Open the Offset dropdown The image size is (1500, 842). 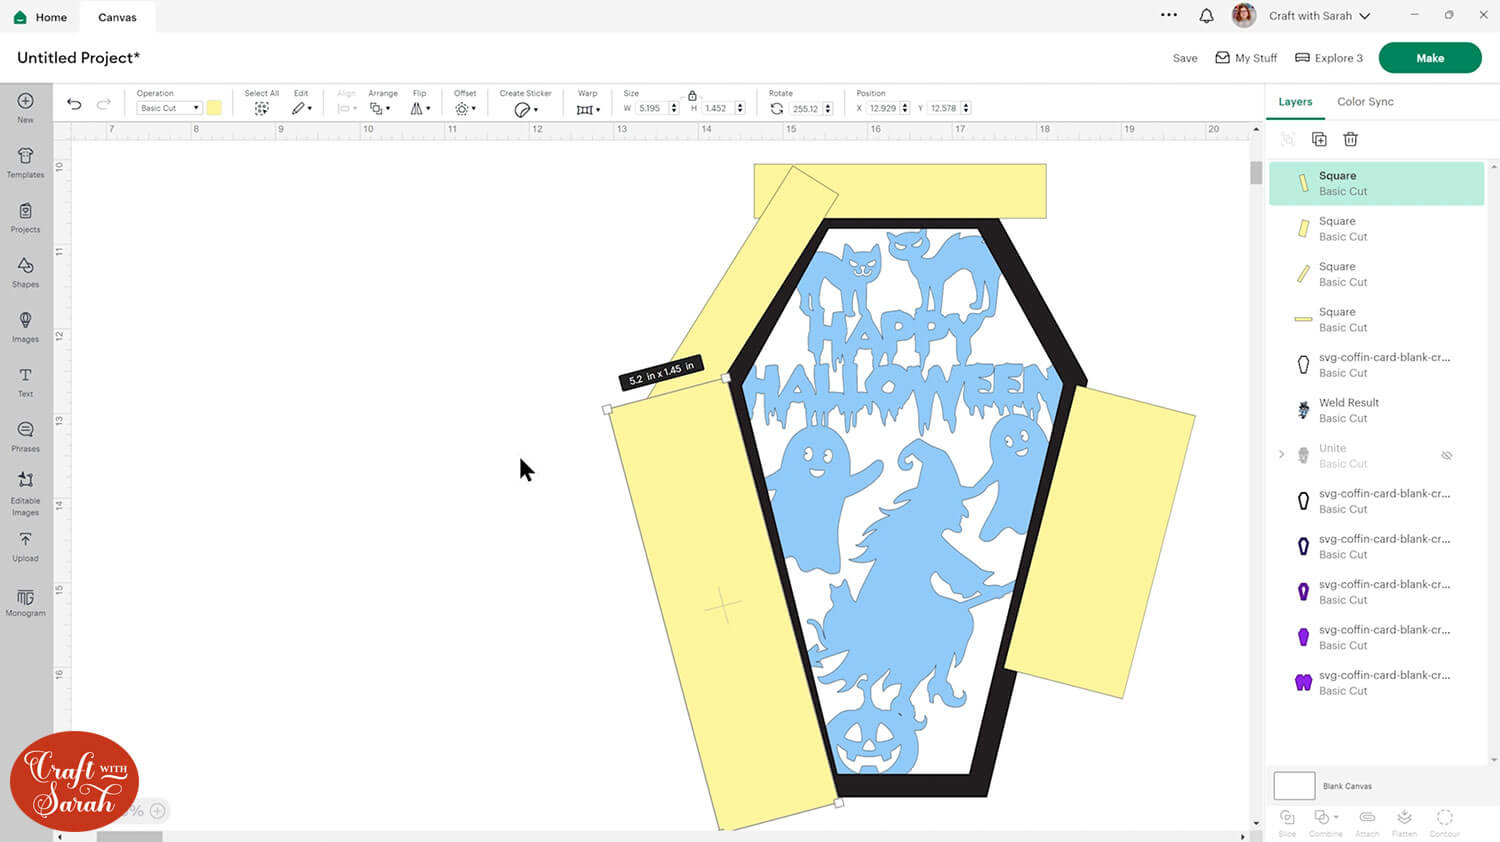pyautogui.click(x=465, y=108)
